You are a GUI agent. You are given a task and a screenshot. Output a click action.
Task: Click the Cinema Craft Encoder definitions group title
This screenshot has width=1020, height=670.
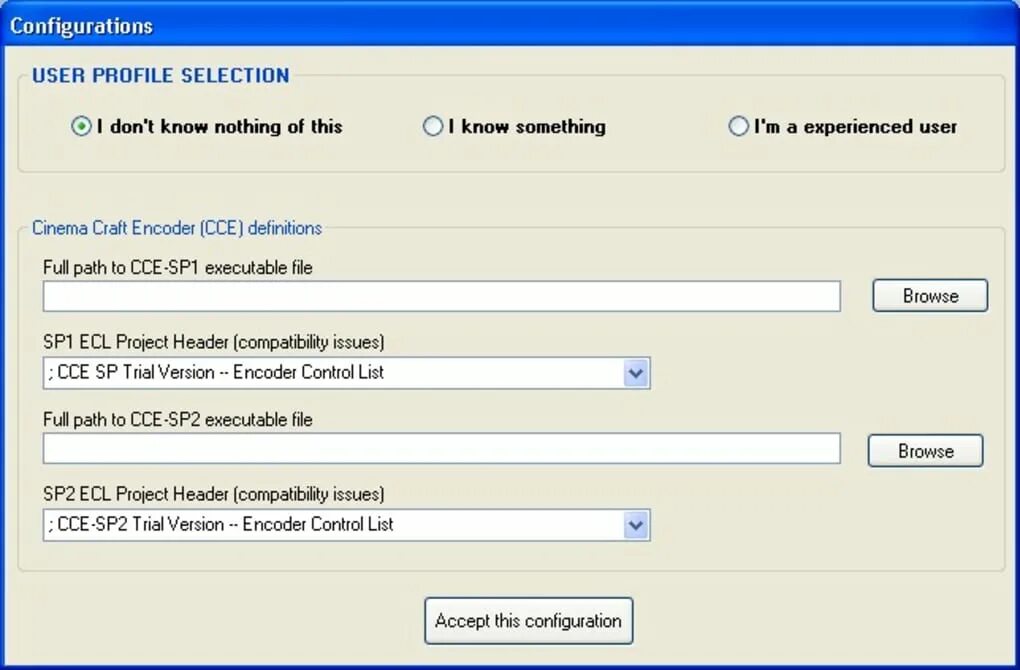click(x=177, y=228)
